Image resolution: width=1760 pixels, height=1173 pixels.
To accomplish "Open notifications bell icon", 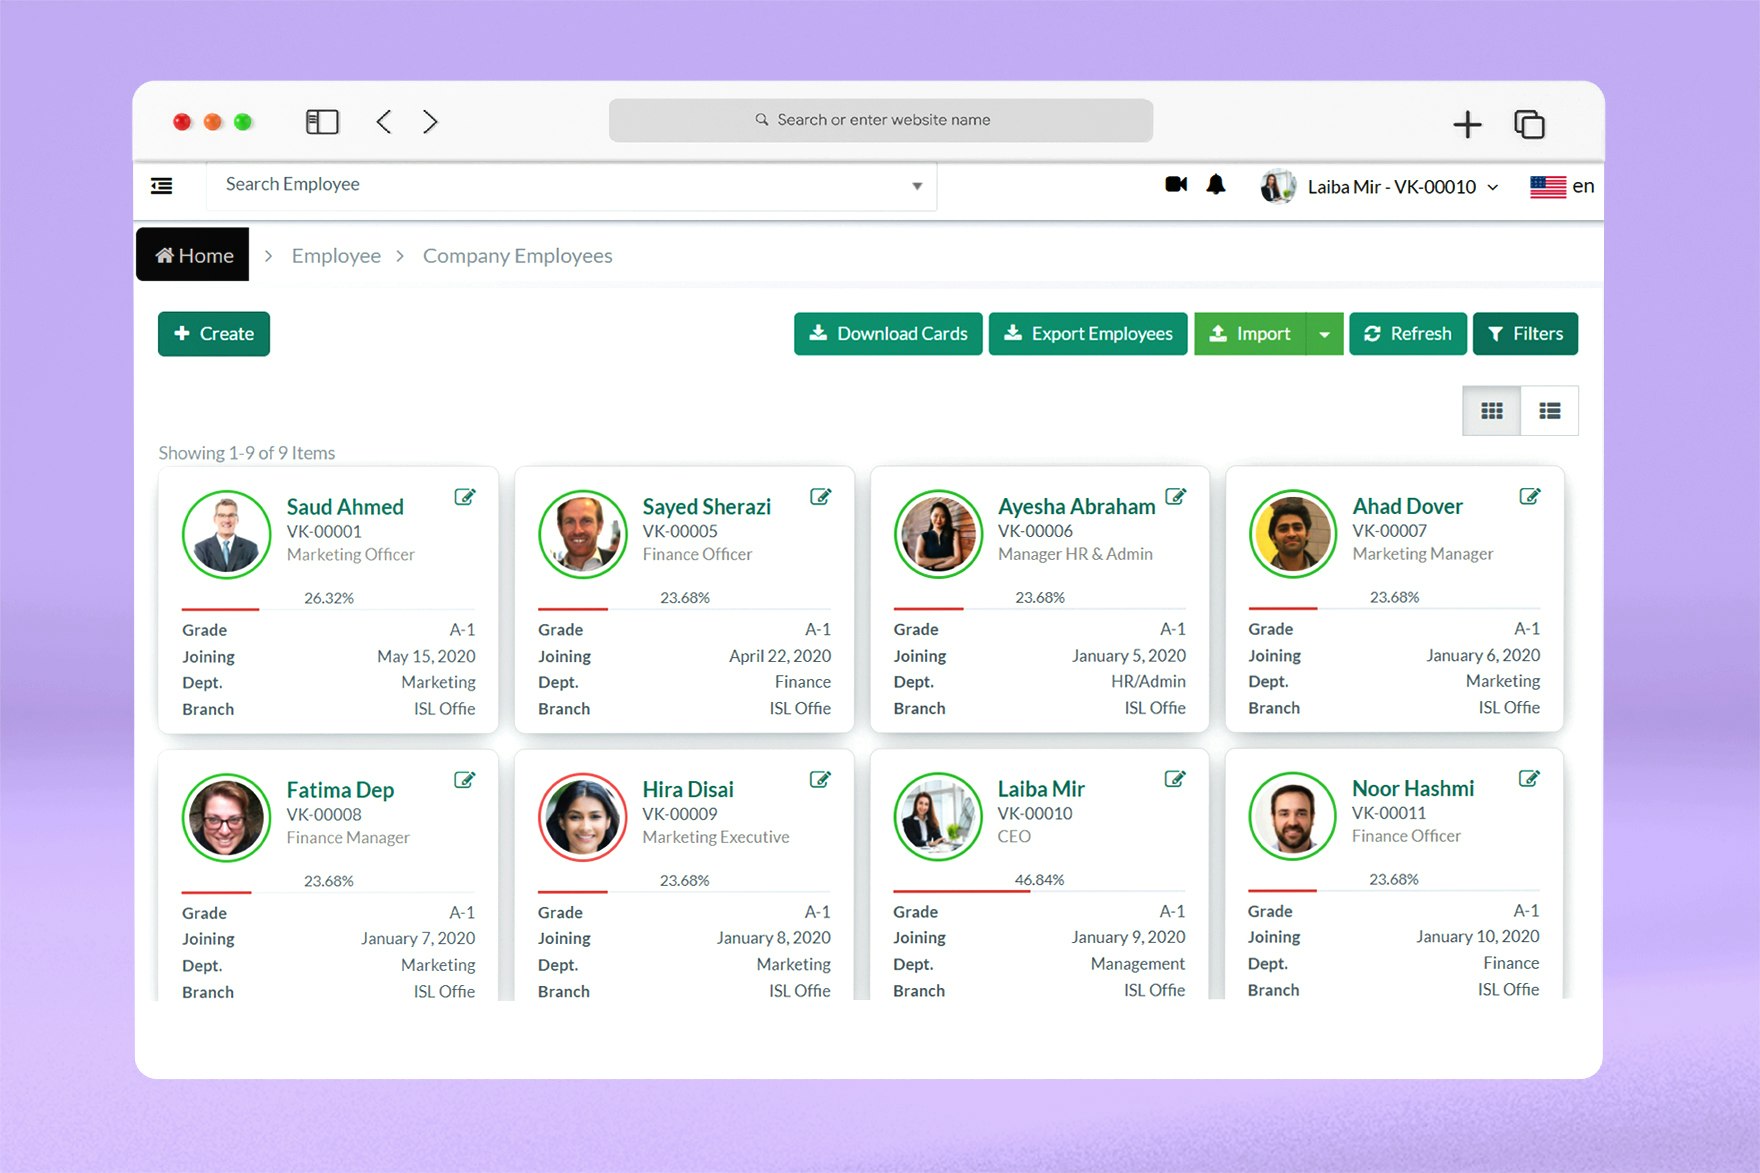I will pos(1216,184).
